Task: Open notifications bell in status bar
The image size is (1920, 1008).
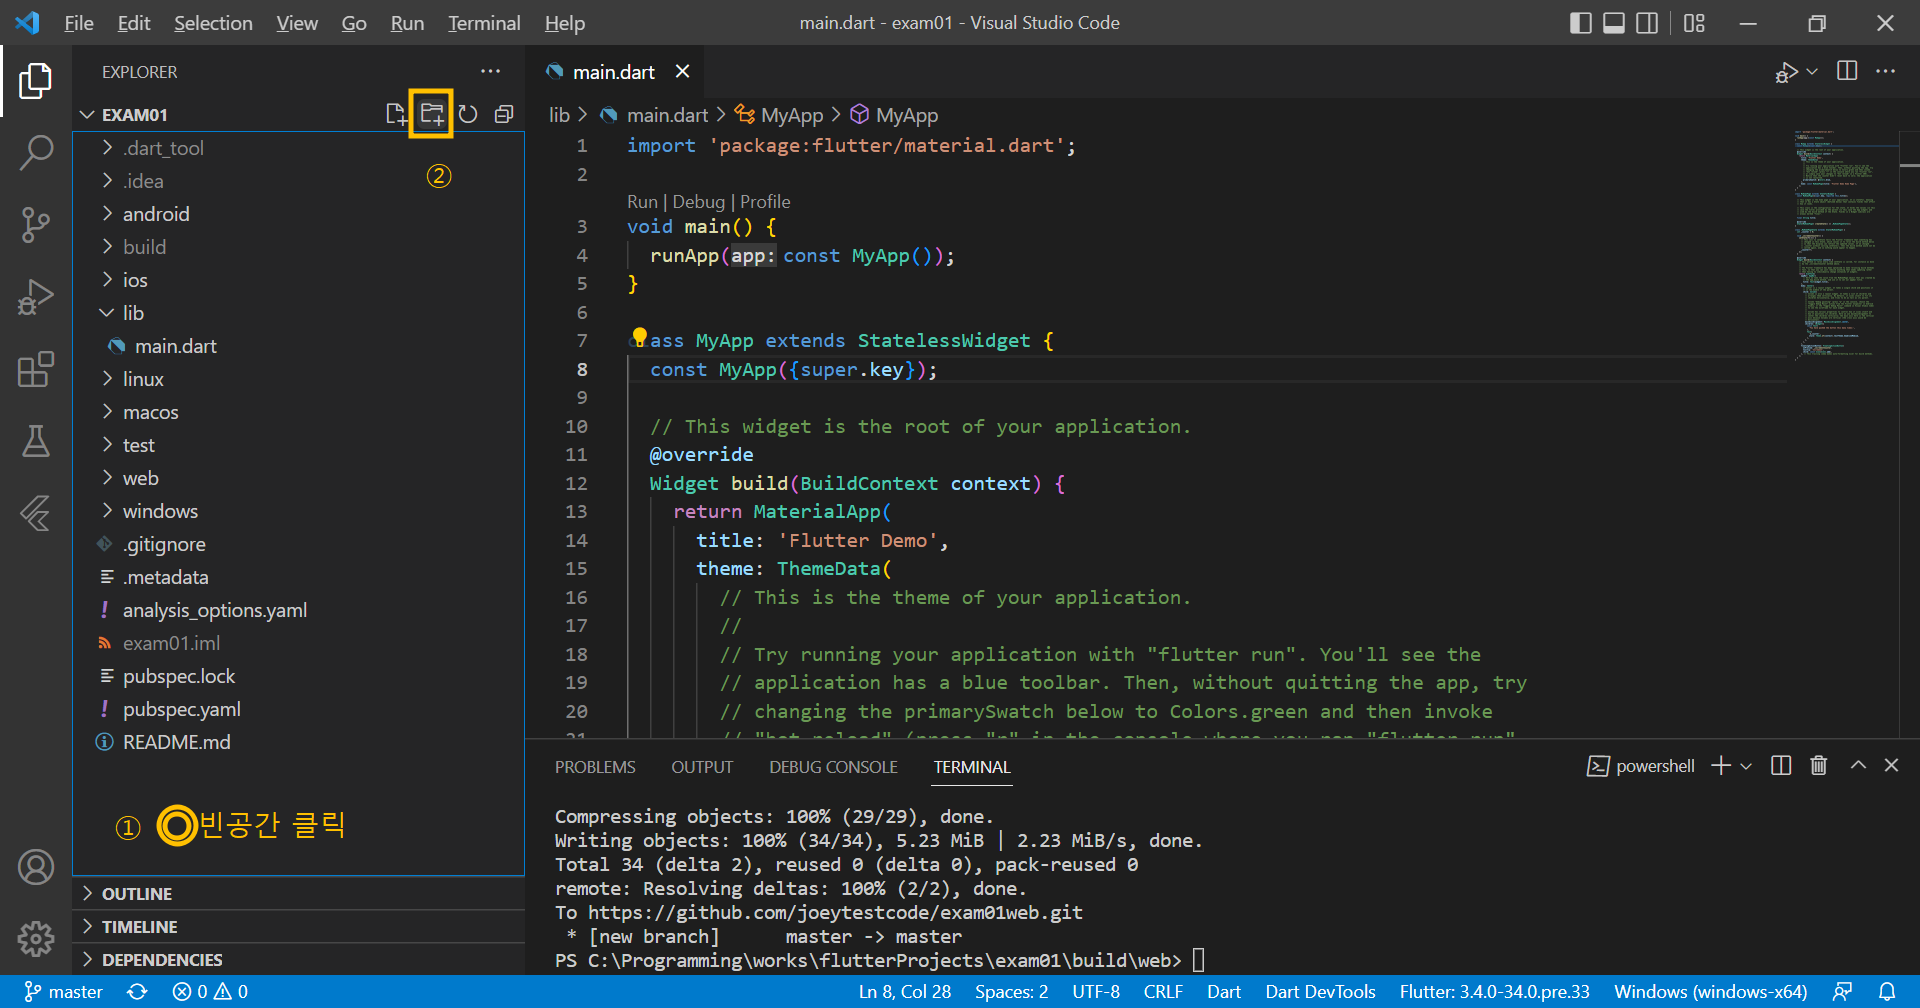Action: pos(1887,992)
